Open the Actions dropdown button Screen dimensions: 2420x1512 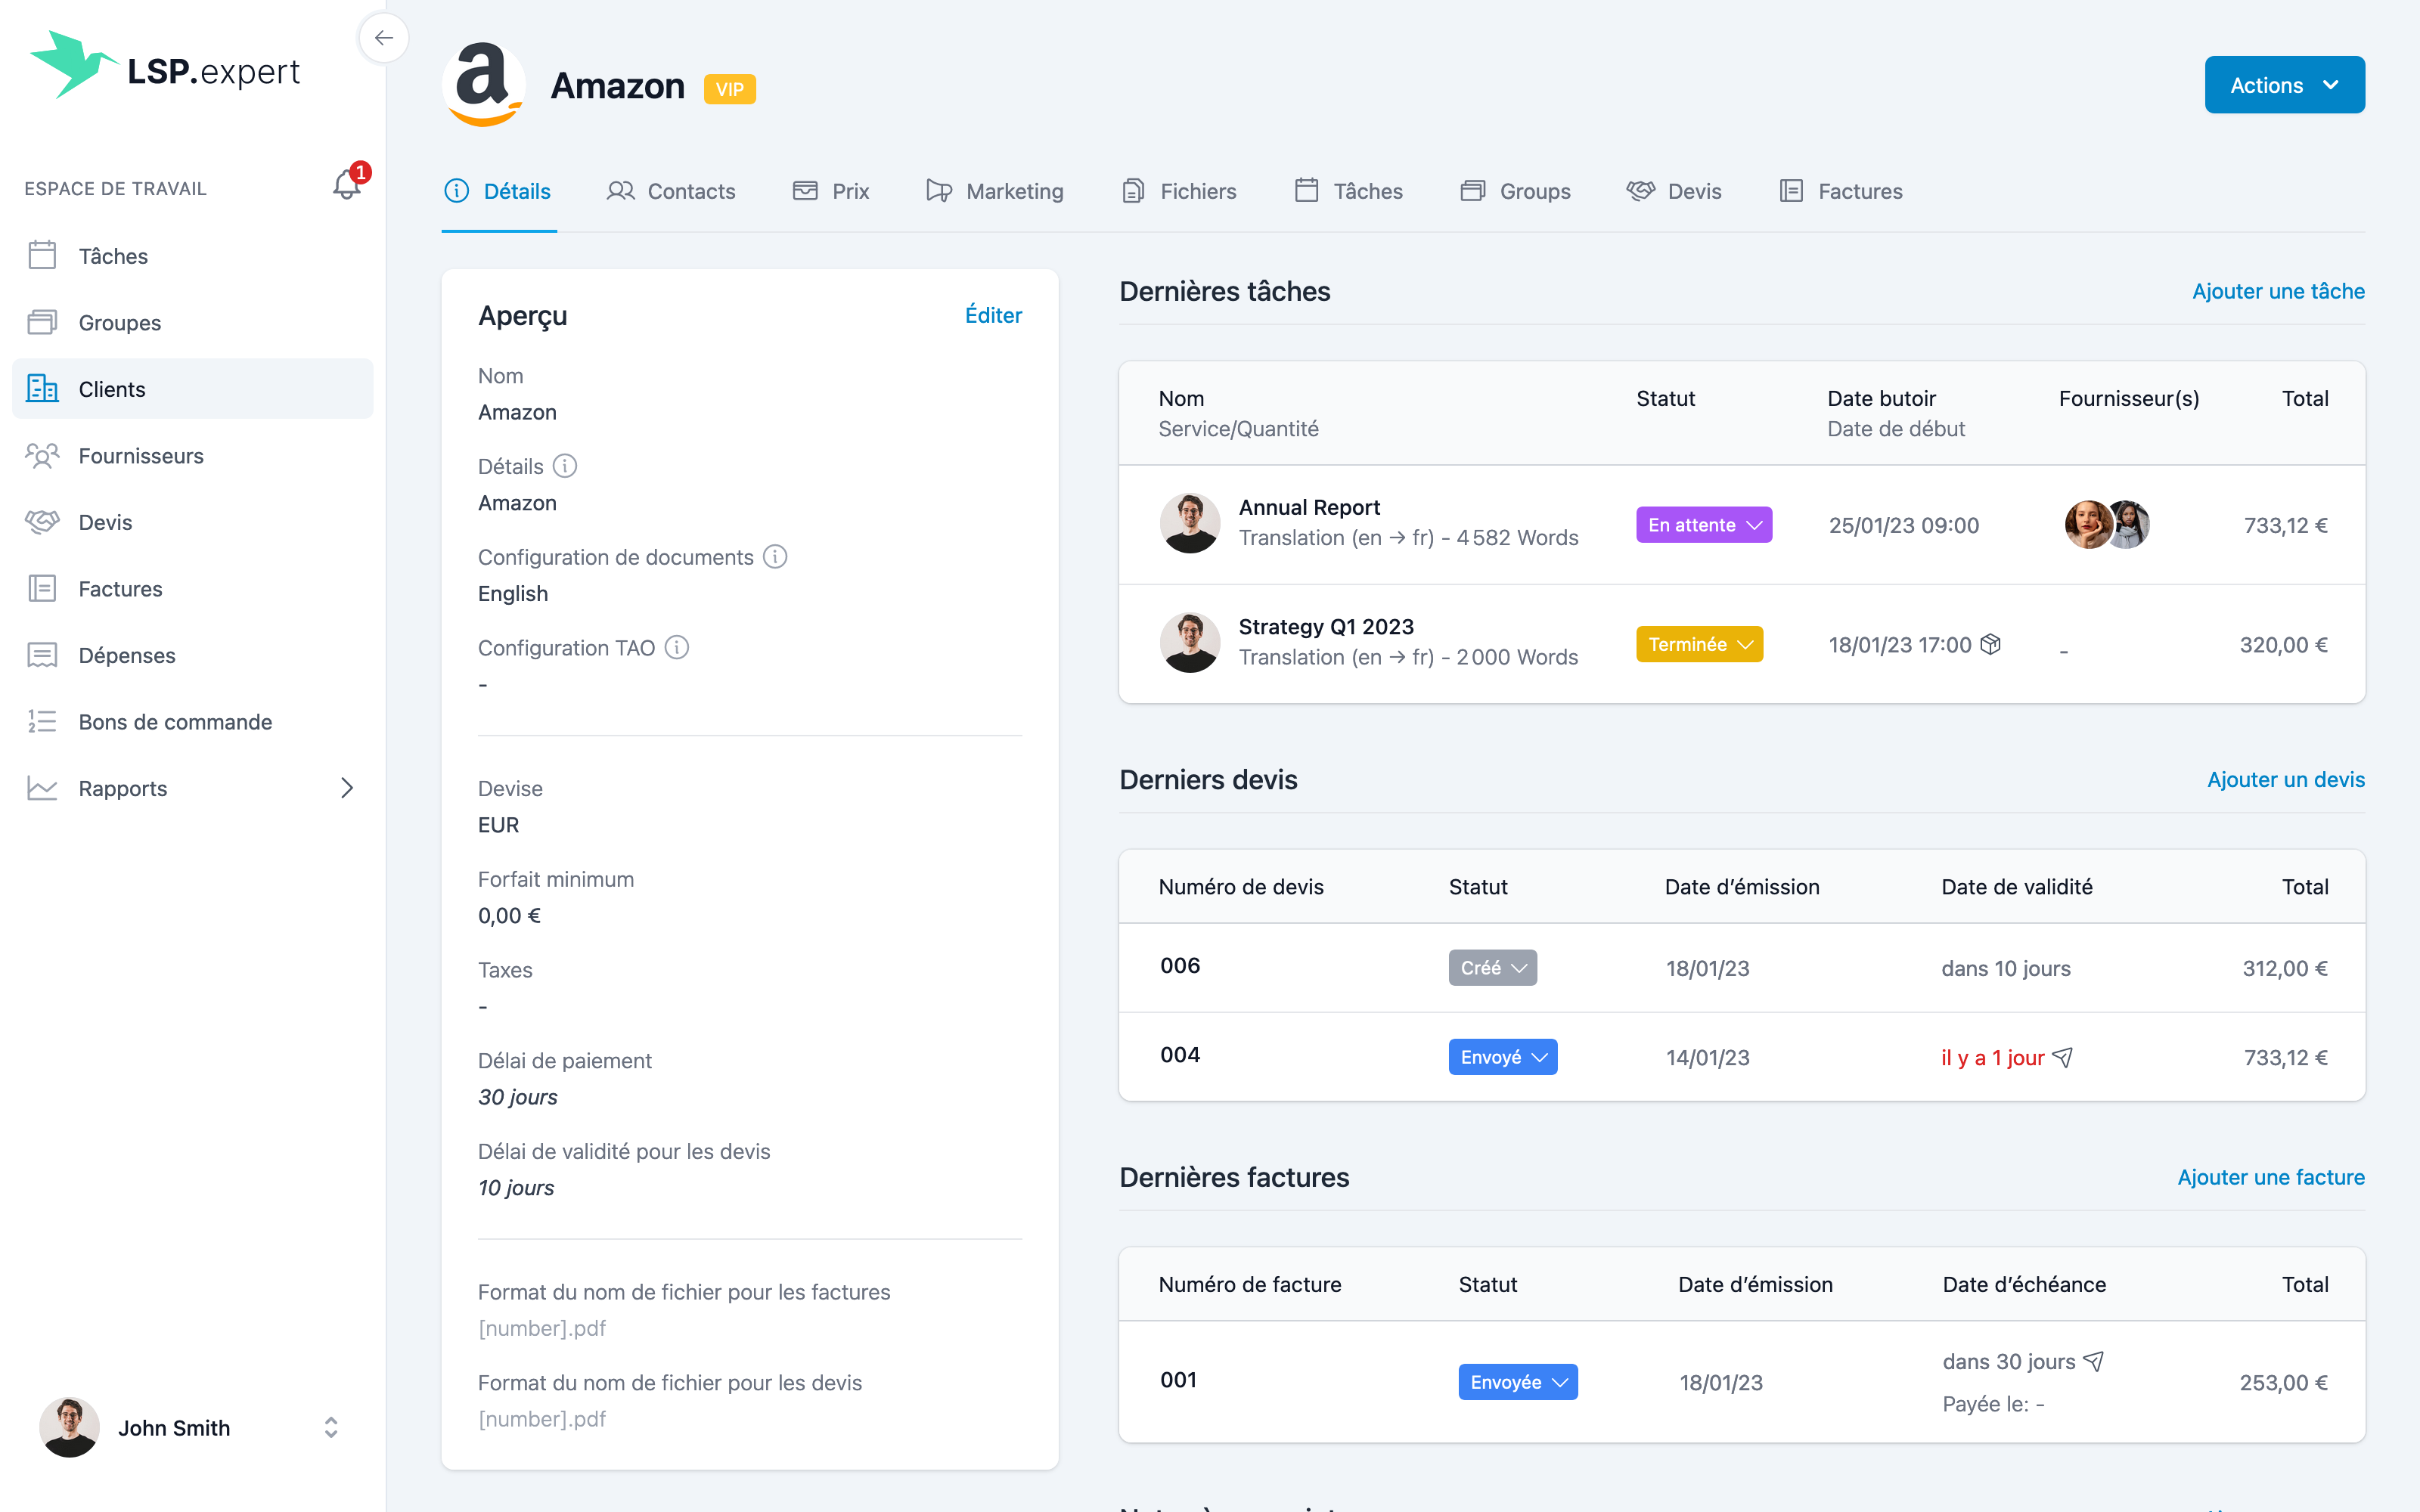point(2284,85)
